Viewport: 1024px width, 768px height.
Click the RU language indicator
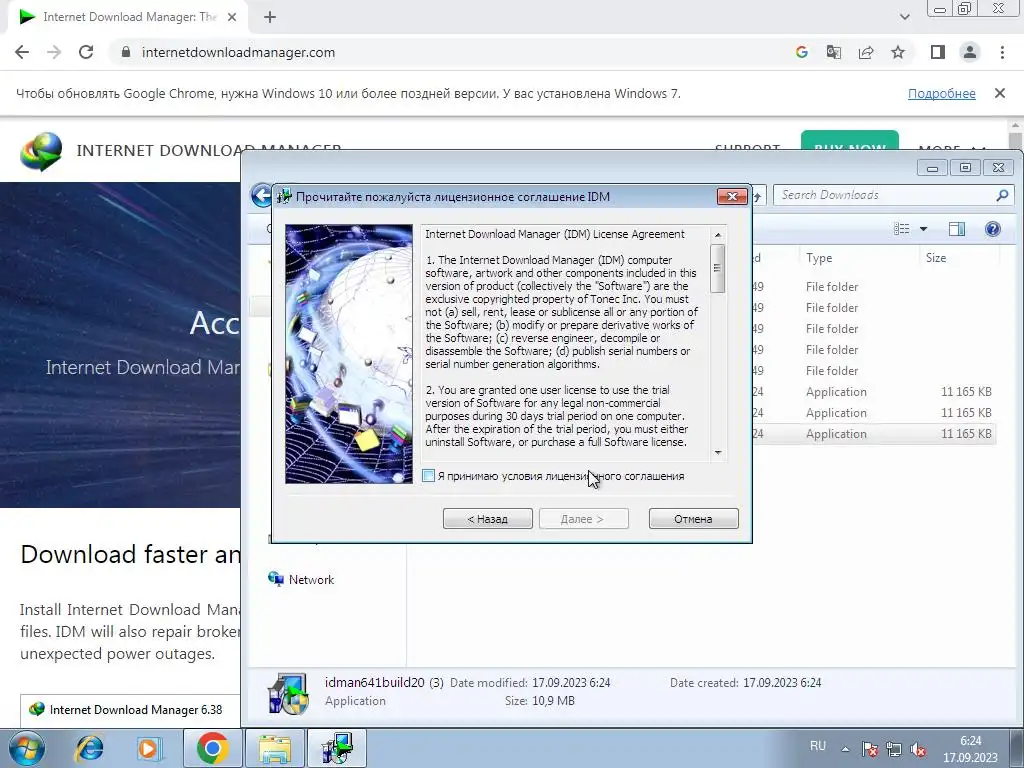[818, 745]
